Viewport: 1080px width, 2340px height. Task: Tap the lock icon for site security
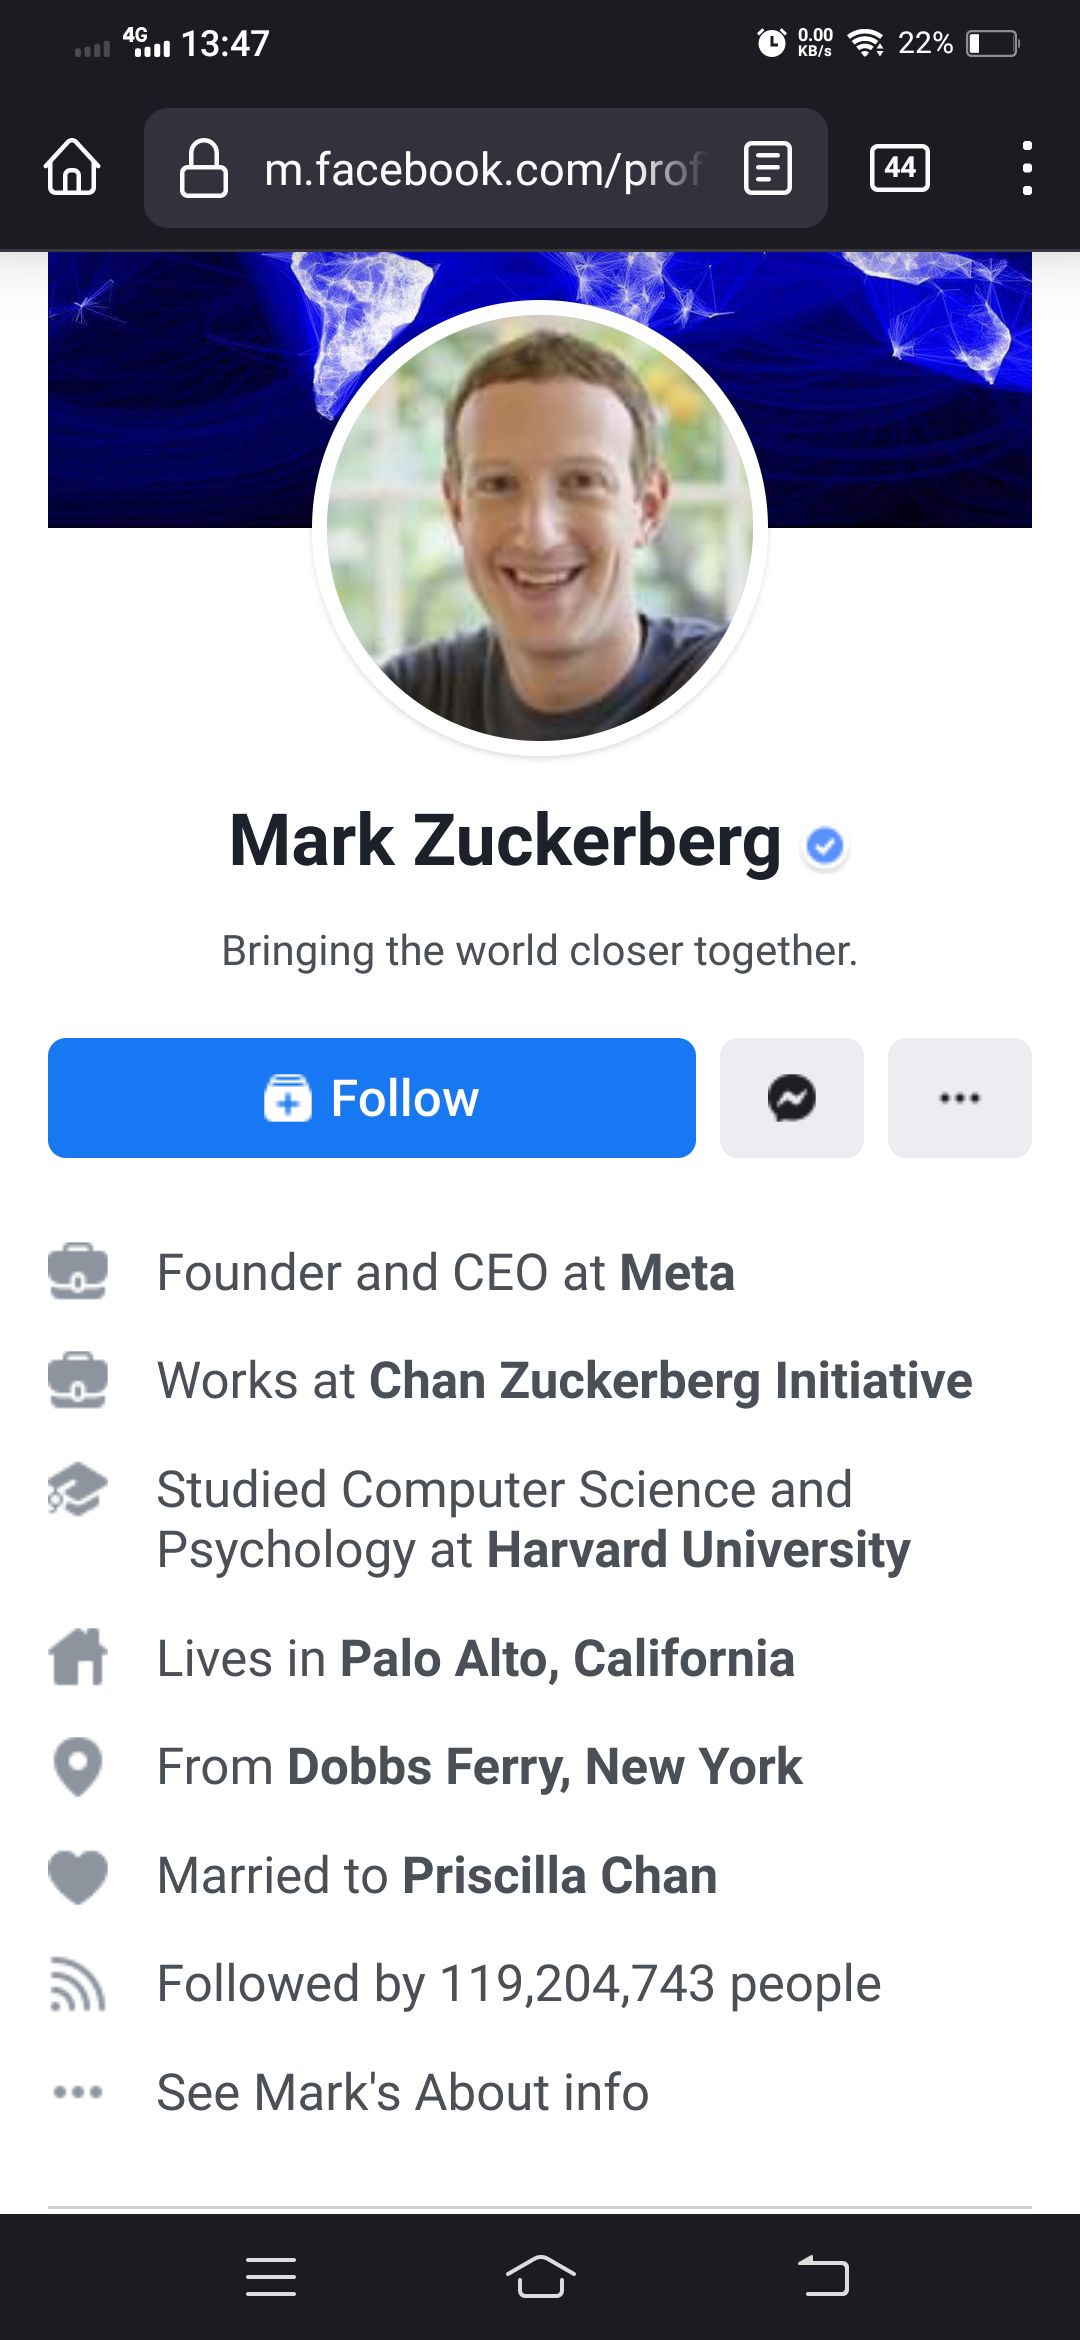pos(203,168)
